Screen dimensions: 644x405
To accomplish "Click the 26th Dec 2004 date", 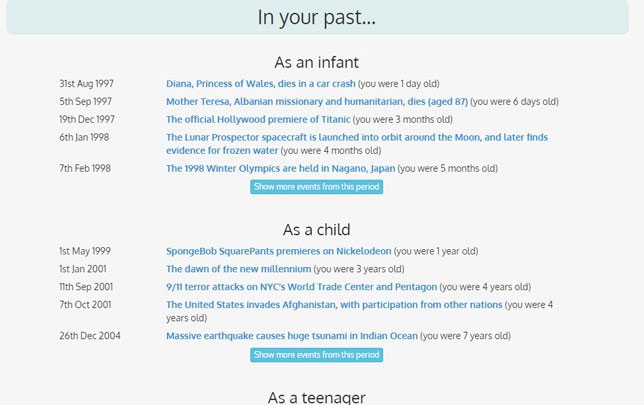I will coord(89,336).
